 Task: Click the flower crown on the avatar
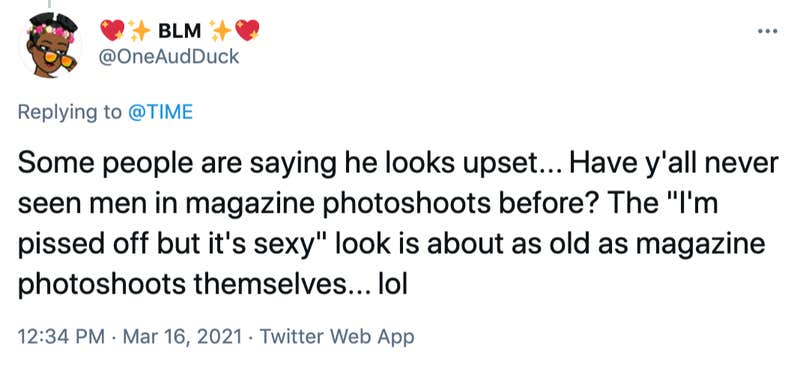coord(52,31)
